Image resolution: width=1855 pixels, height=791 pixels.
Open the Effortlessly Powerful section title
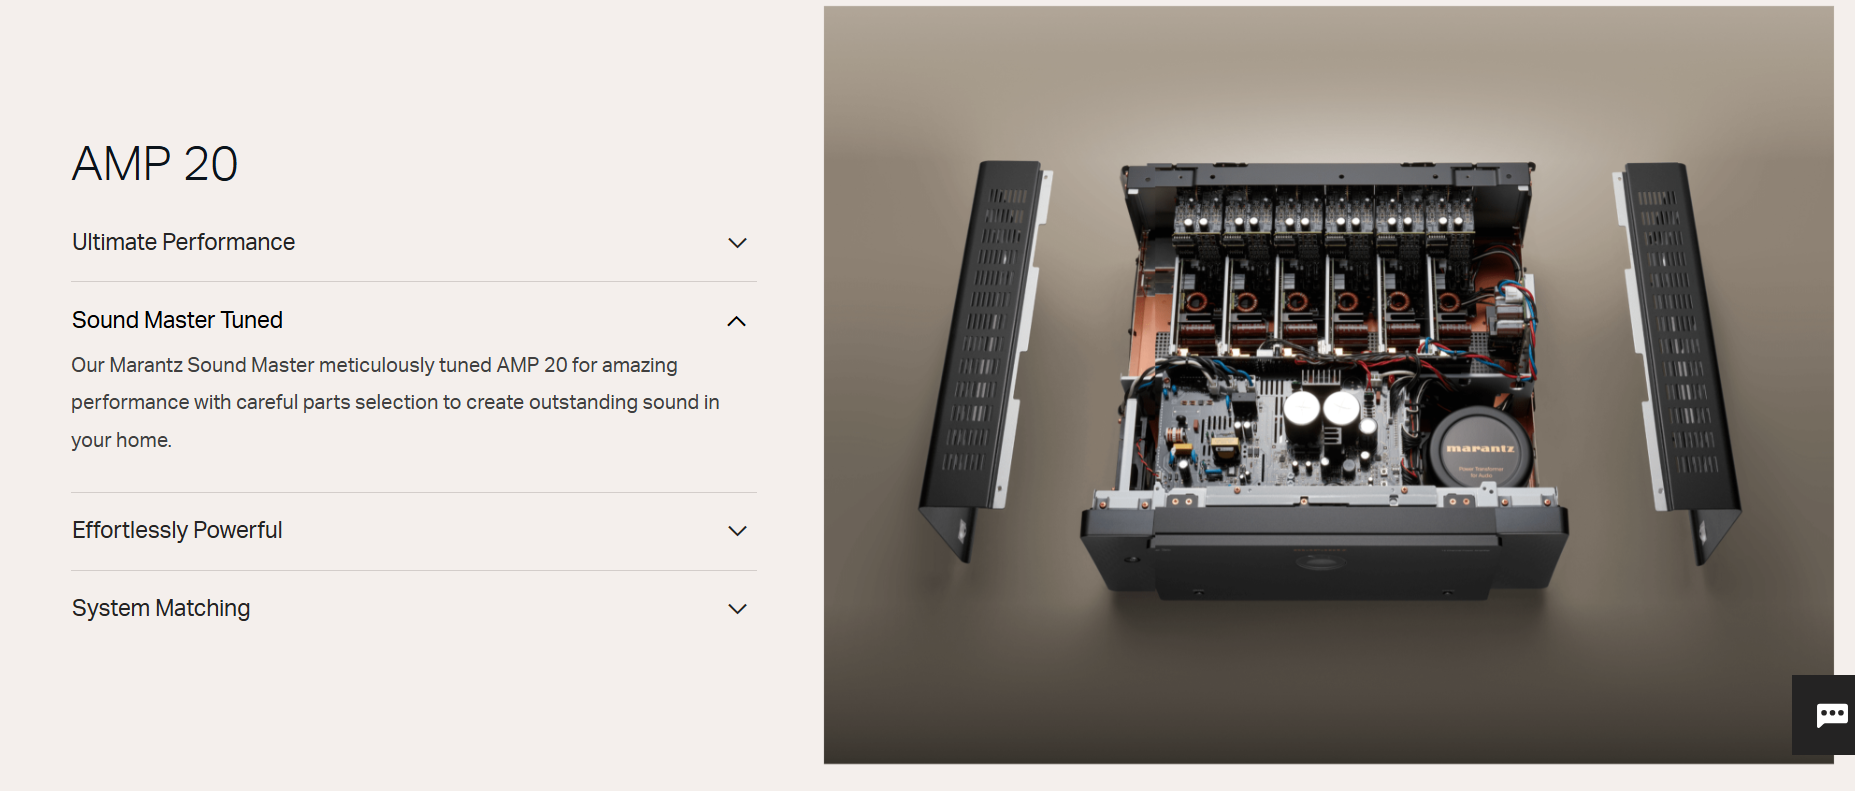coord(177,530)
